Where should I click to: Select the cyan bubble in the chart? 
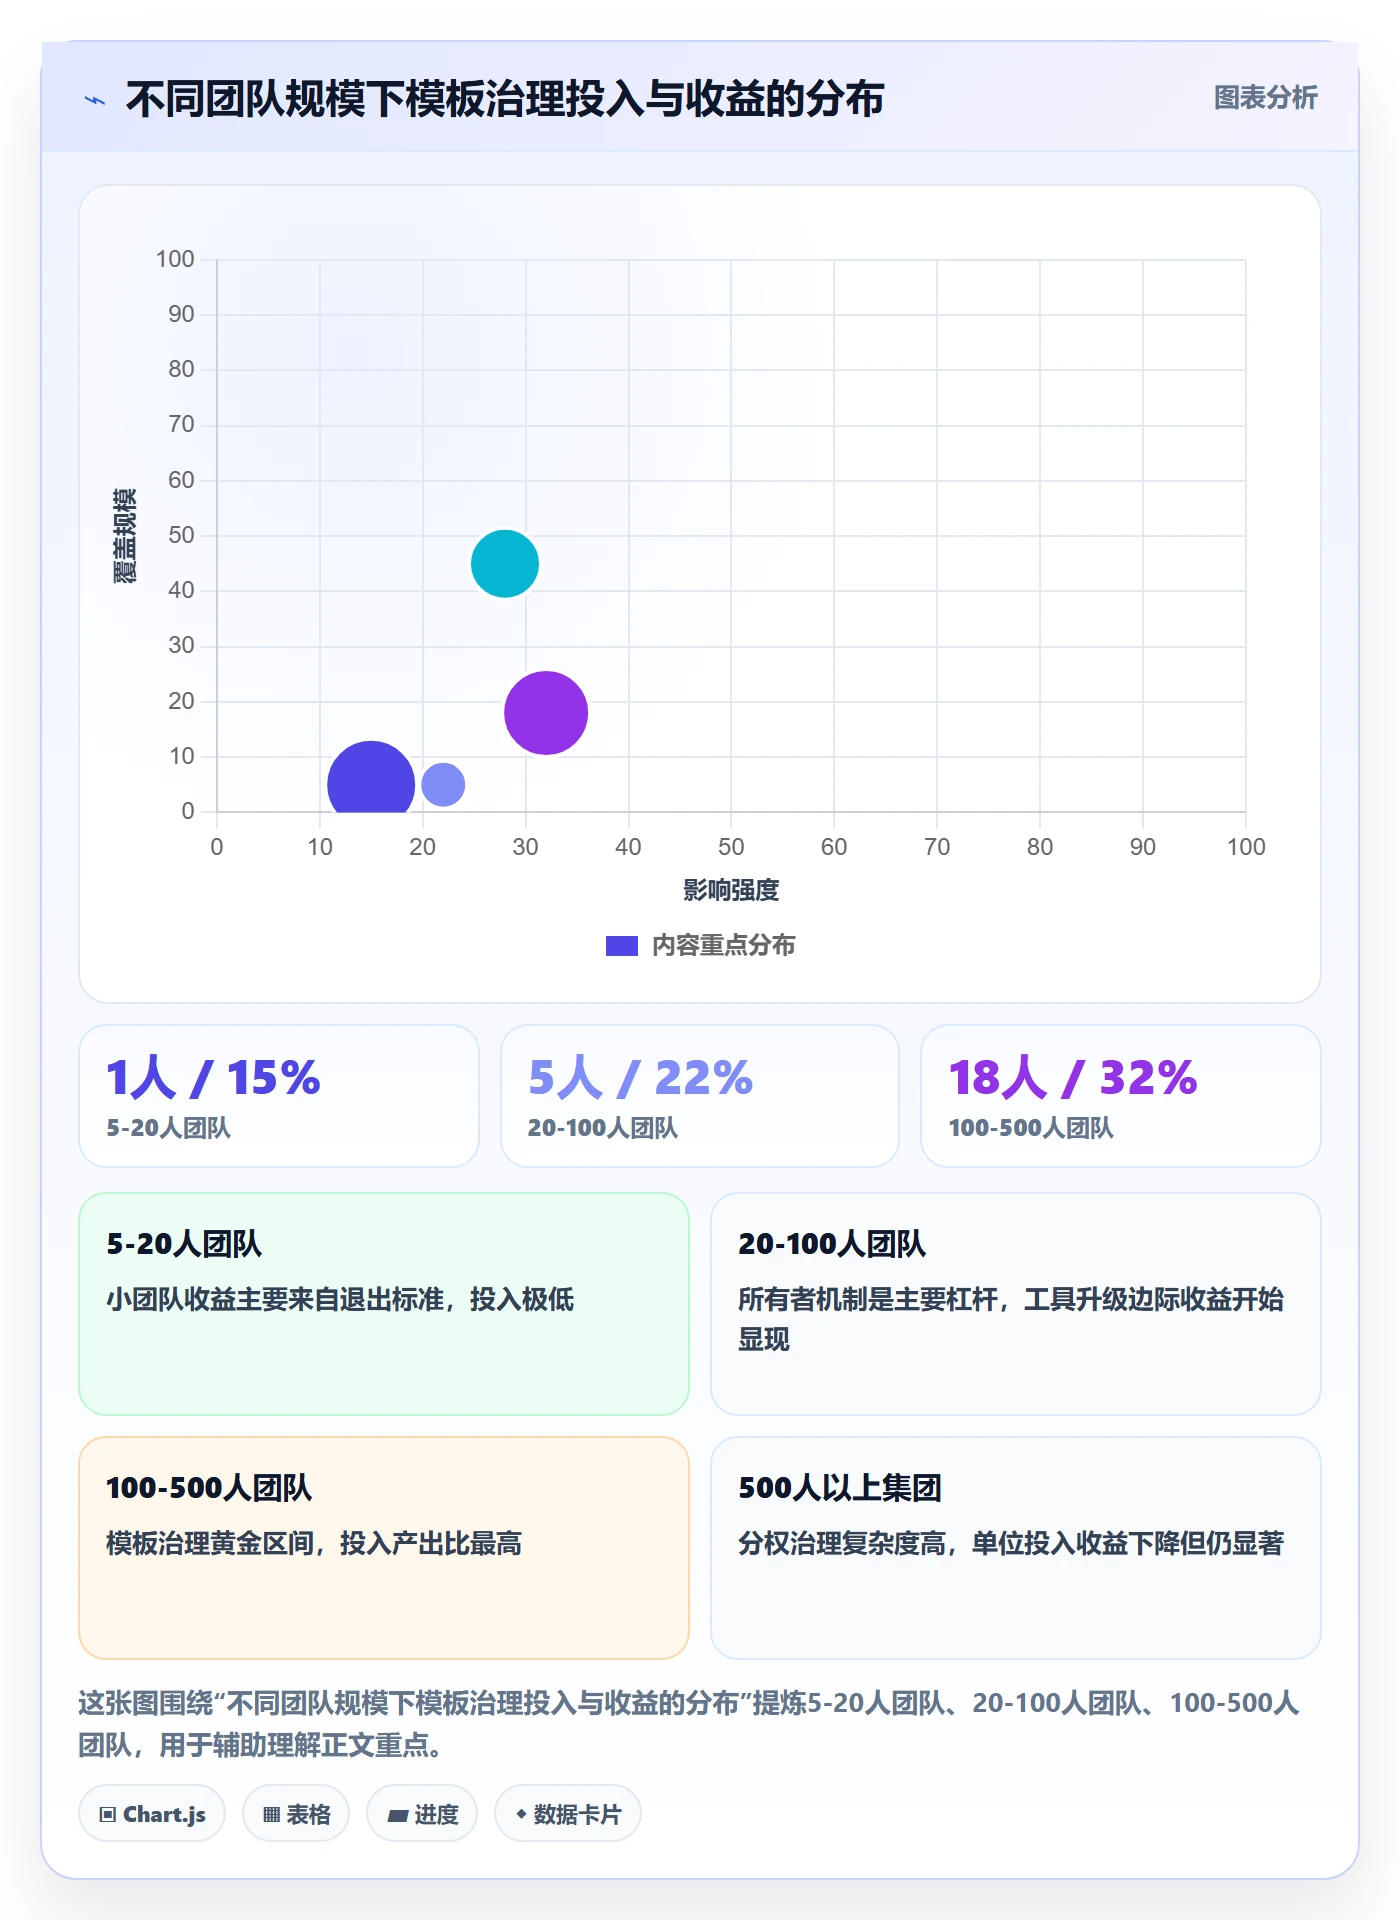click(x=505, y=564)
